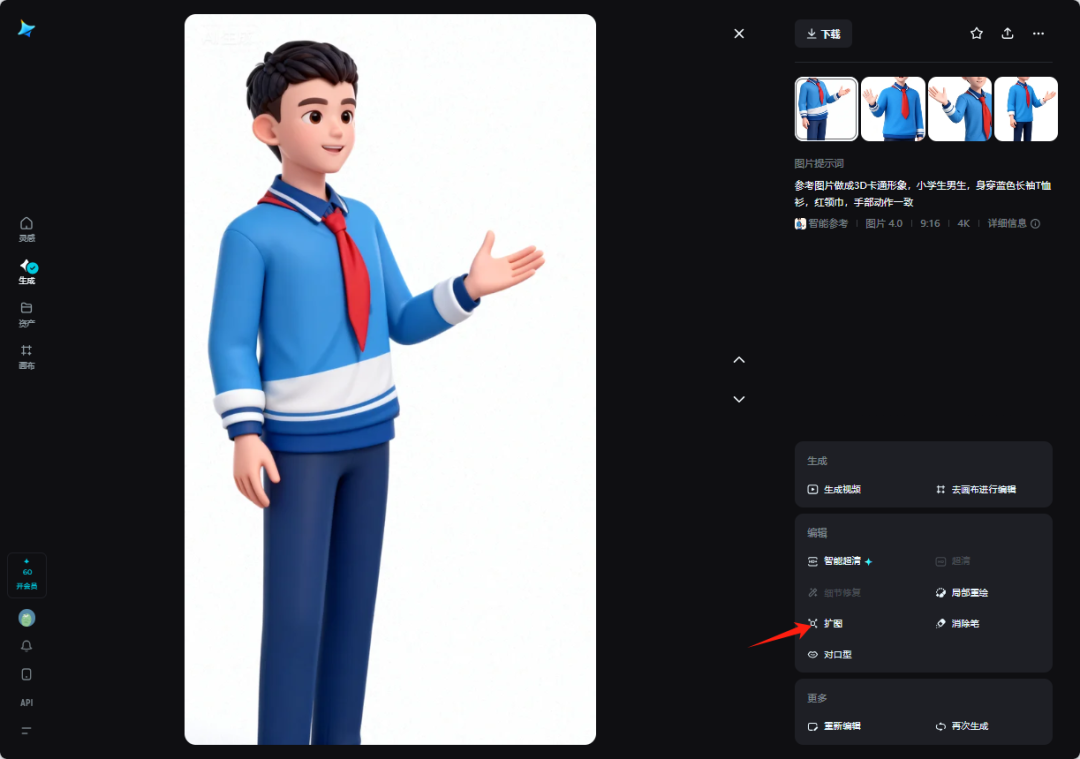The height and width of the screenshot is (759, 1080).
Task: Switch to the 生成 (Generate) section
Action: [26, 271]
